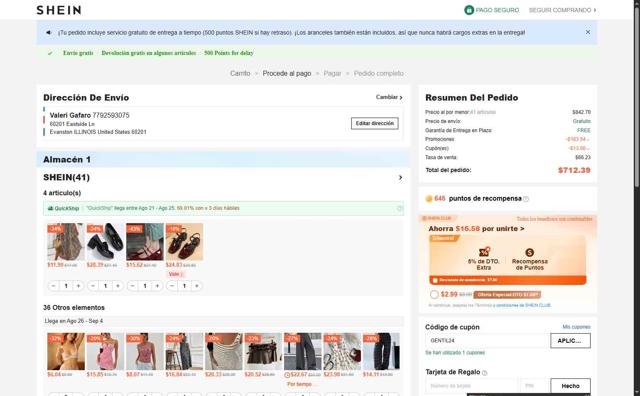Decrease quantity of black loafers

click(x=93, y=286)
